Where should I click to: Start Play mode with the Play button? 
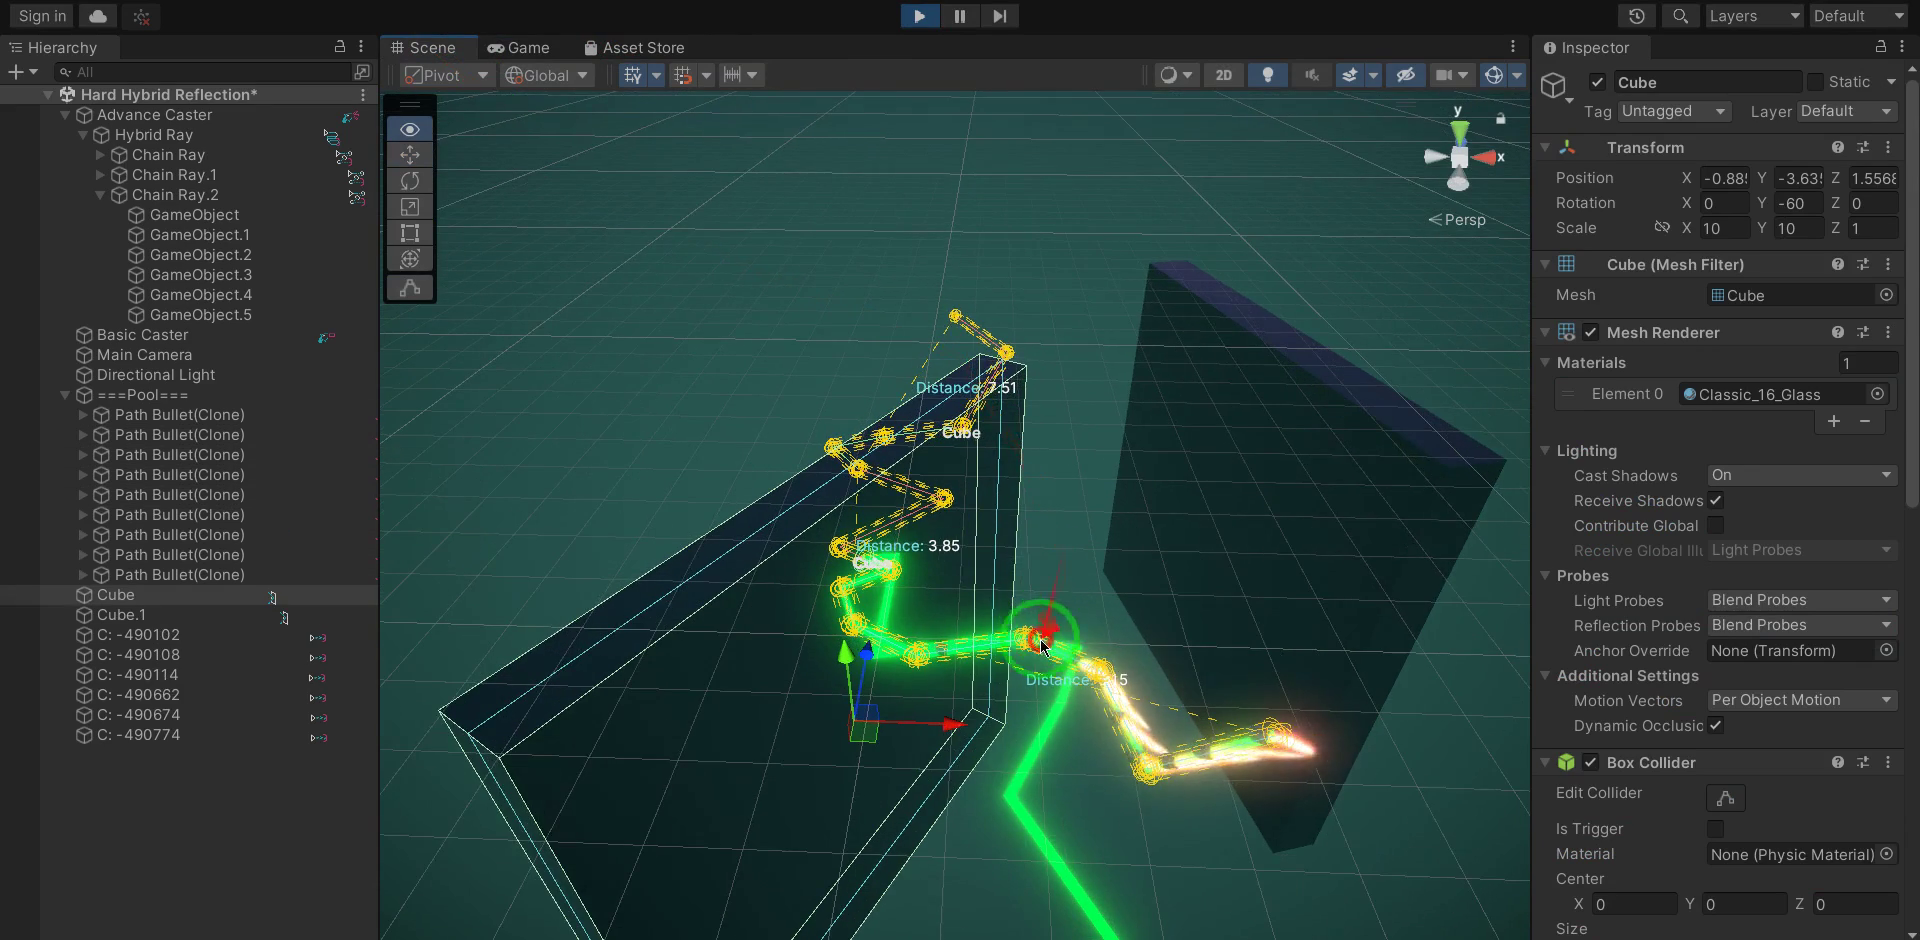[919, 16]
